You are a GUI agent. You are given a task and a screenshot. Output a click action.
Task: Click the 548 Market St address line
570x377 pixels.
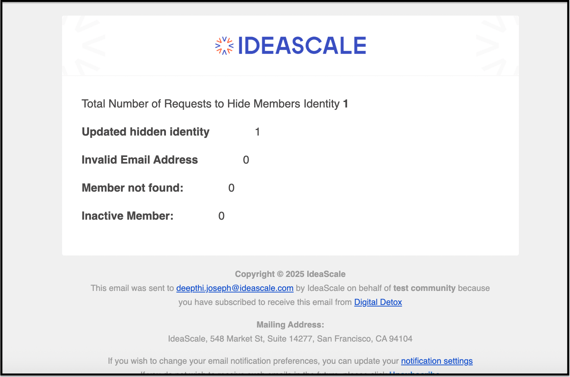(290, 339)
